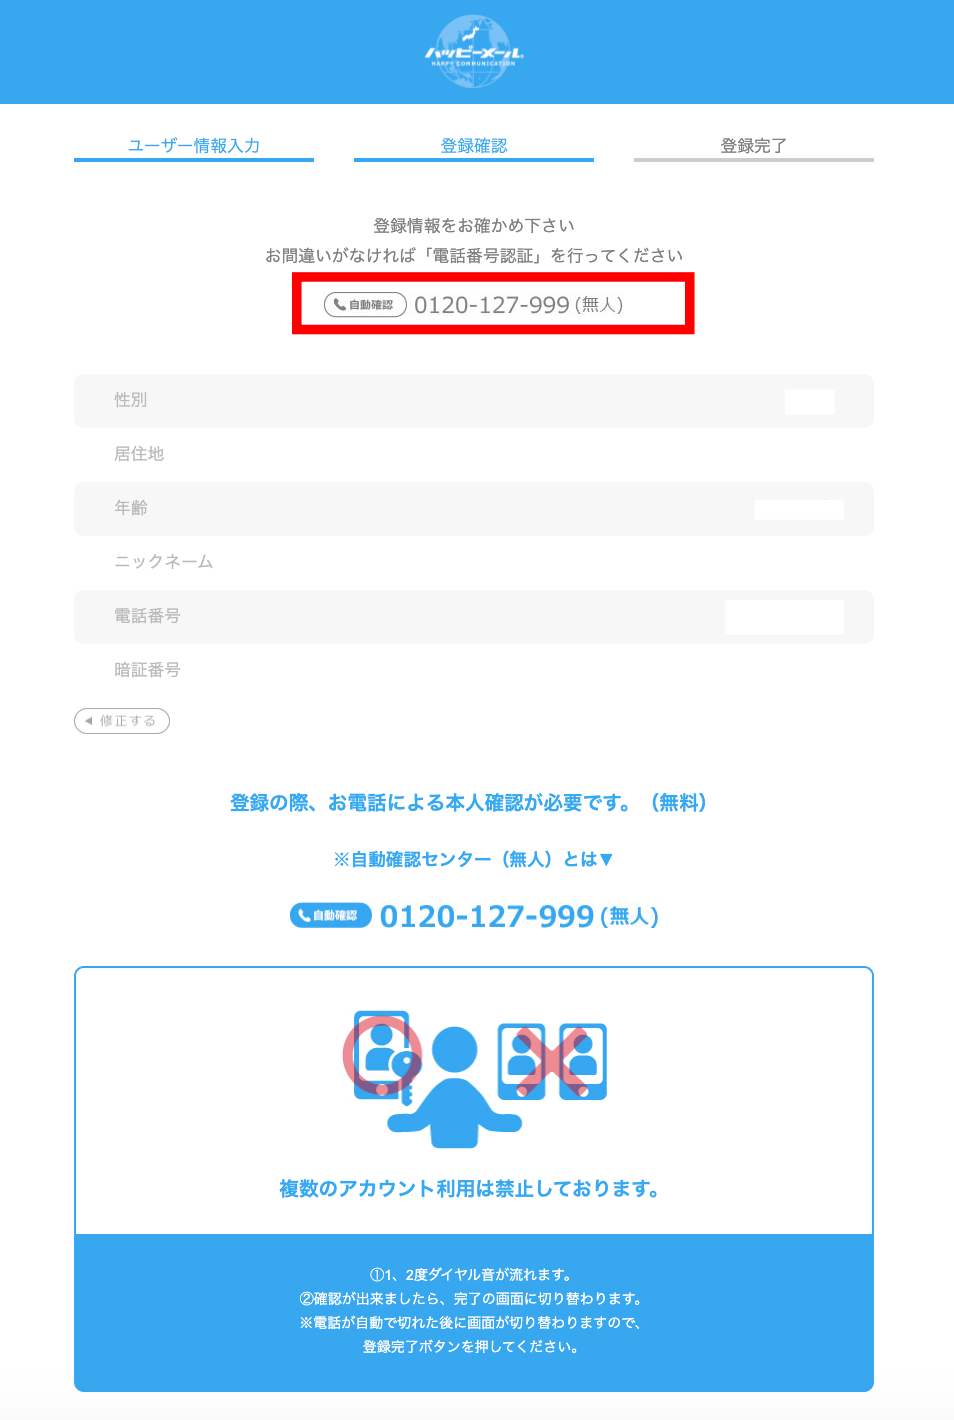The height and width of the screenshot is (1420, 954).
Task: Click the person silhouette illustration
Action: click(455, 1087)
